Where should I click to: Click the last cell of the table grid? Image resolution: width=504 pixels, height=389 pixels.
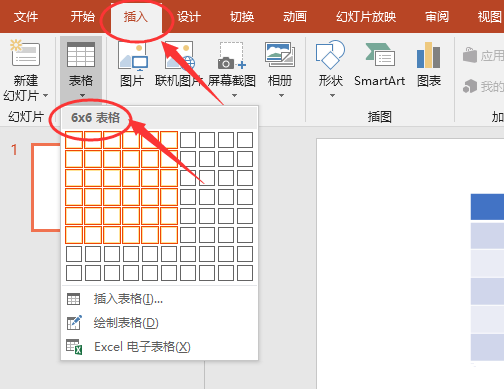click(245, 273)
